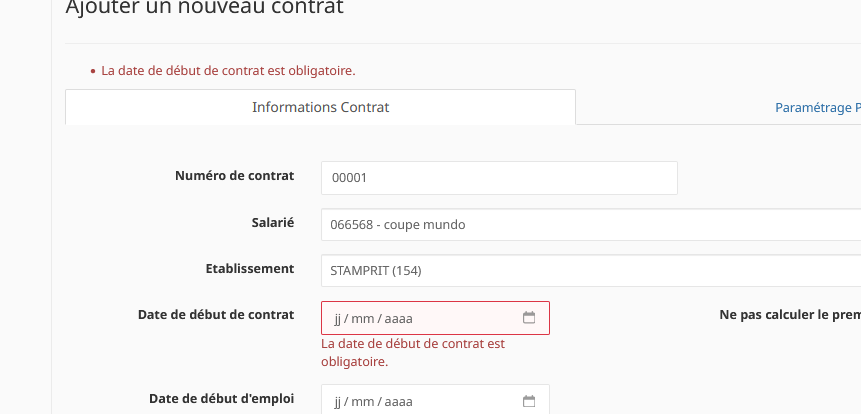Switch to the Informations Contrat tab
The image size is (861, 414).
[x=320, y=107]
